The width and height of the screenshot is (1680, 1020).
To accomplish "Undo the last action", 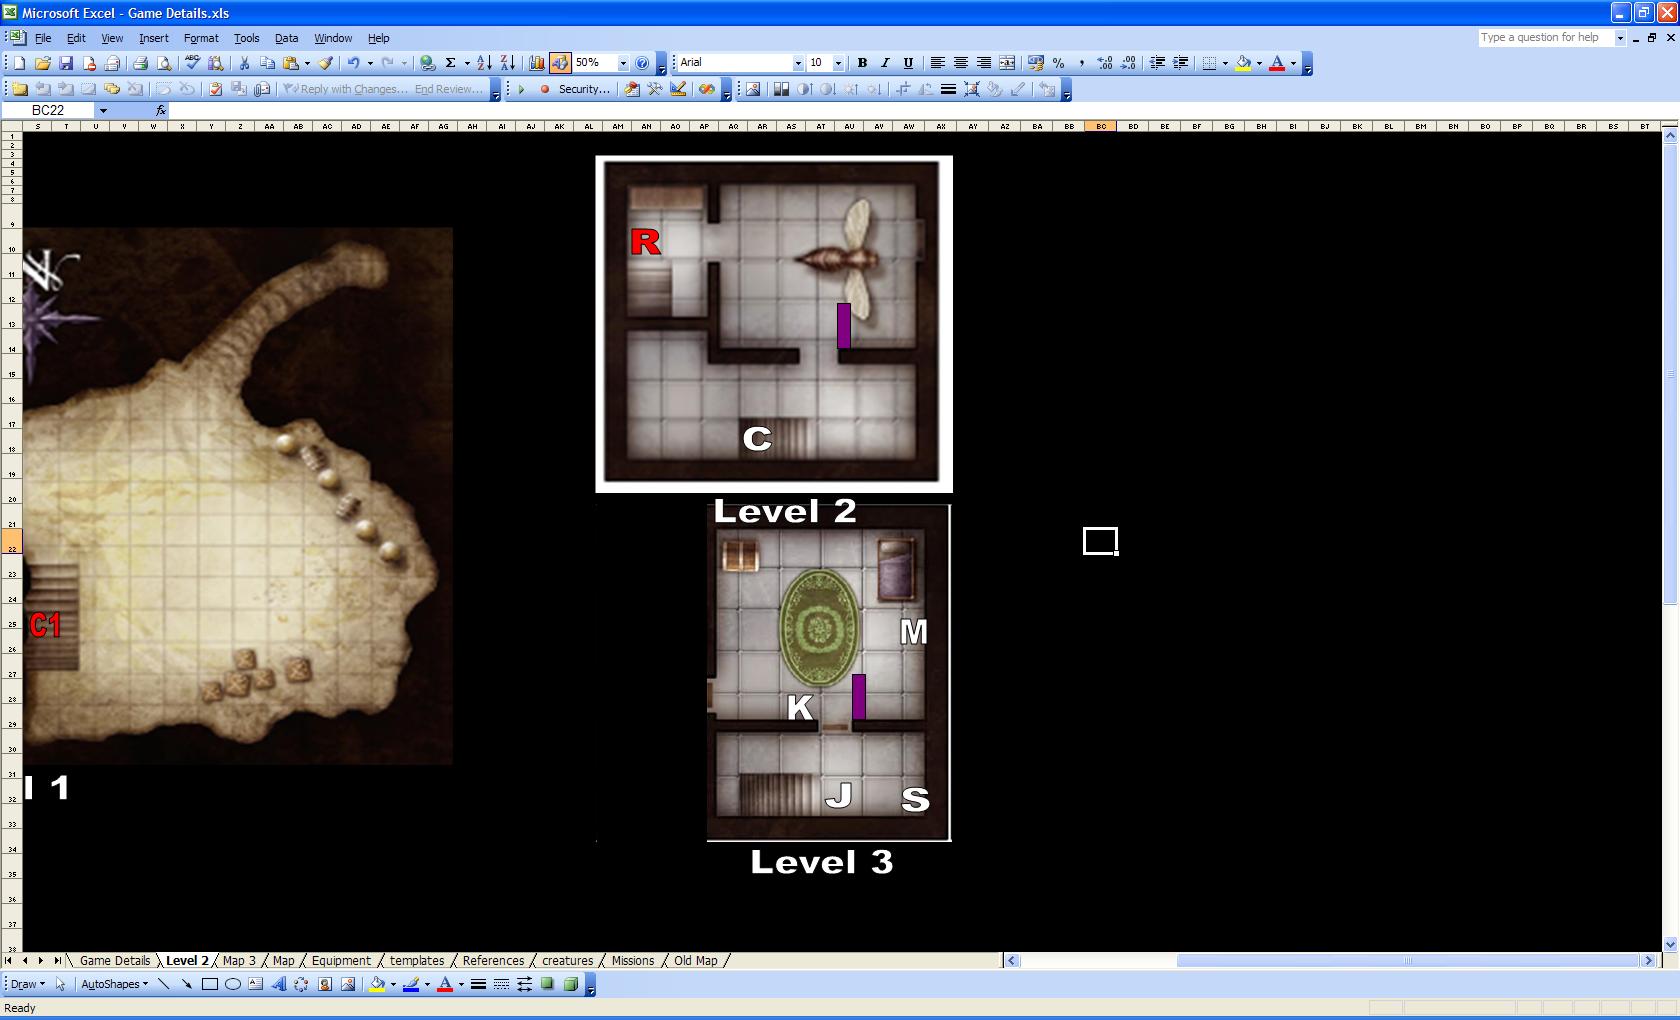I will [353, 63].
